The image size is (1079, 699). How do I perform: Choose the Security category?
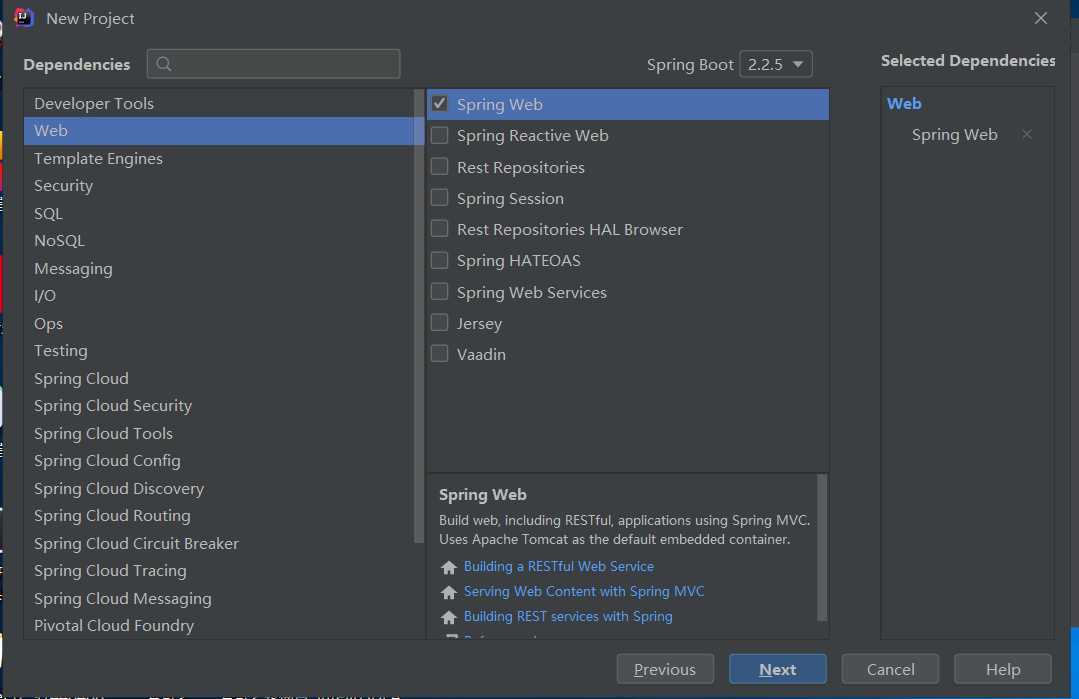(219, 186)
